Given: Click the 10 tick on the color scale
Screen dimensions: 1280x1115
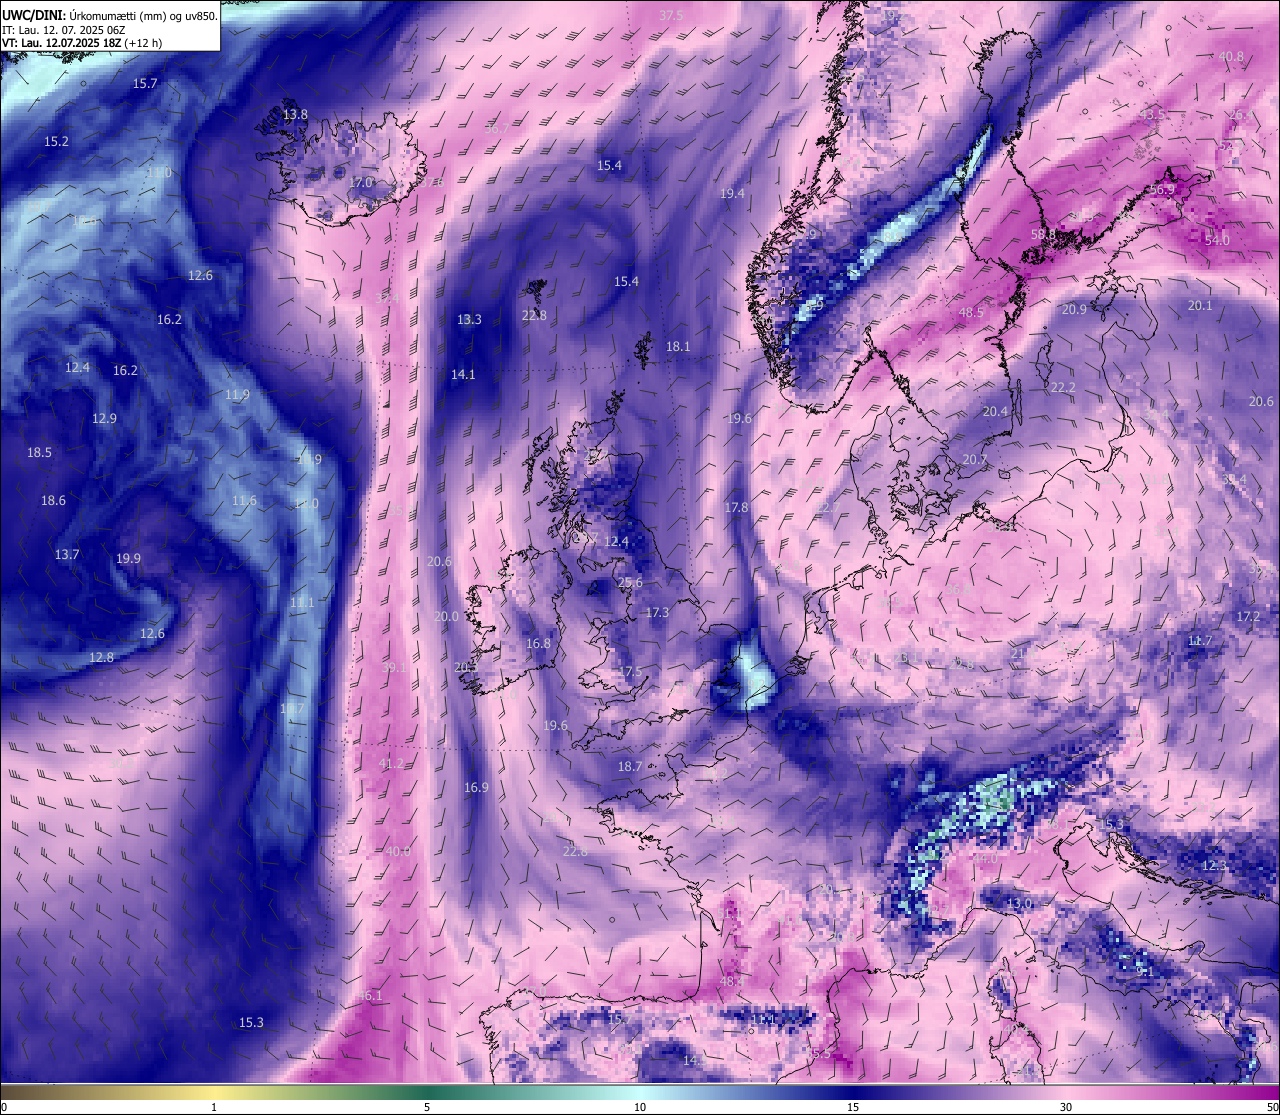Looking at the screenshot, I should point(640,1107).
